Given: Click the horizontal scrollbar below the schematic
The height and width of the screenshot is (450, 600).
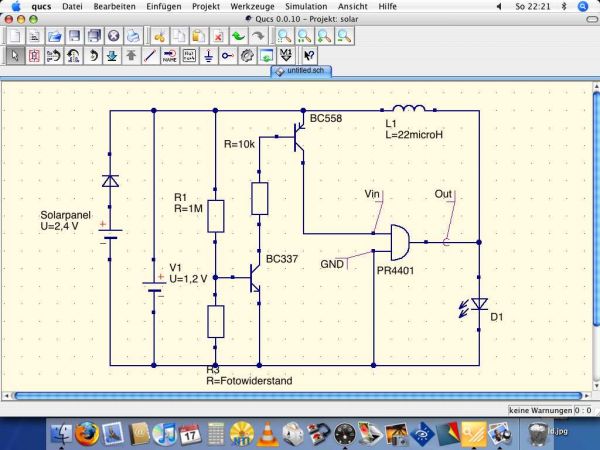Looking at the screenshot, I should click(300, 397).
